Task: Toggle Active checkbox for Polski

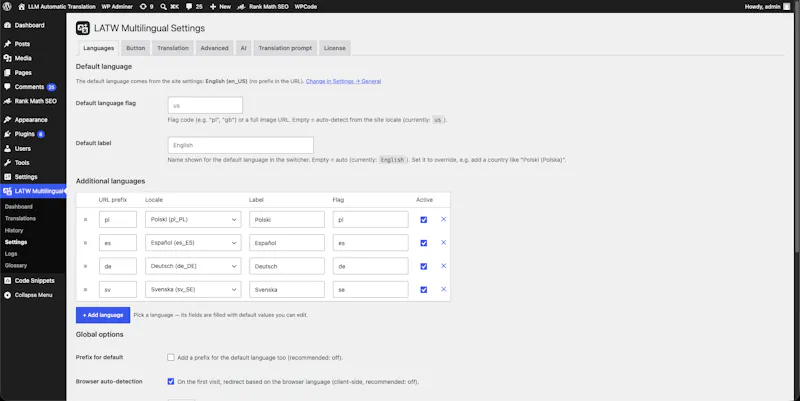Action: [423, 220]
